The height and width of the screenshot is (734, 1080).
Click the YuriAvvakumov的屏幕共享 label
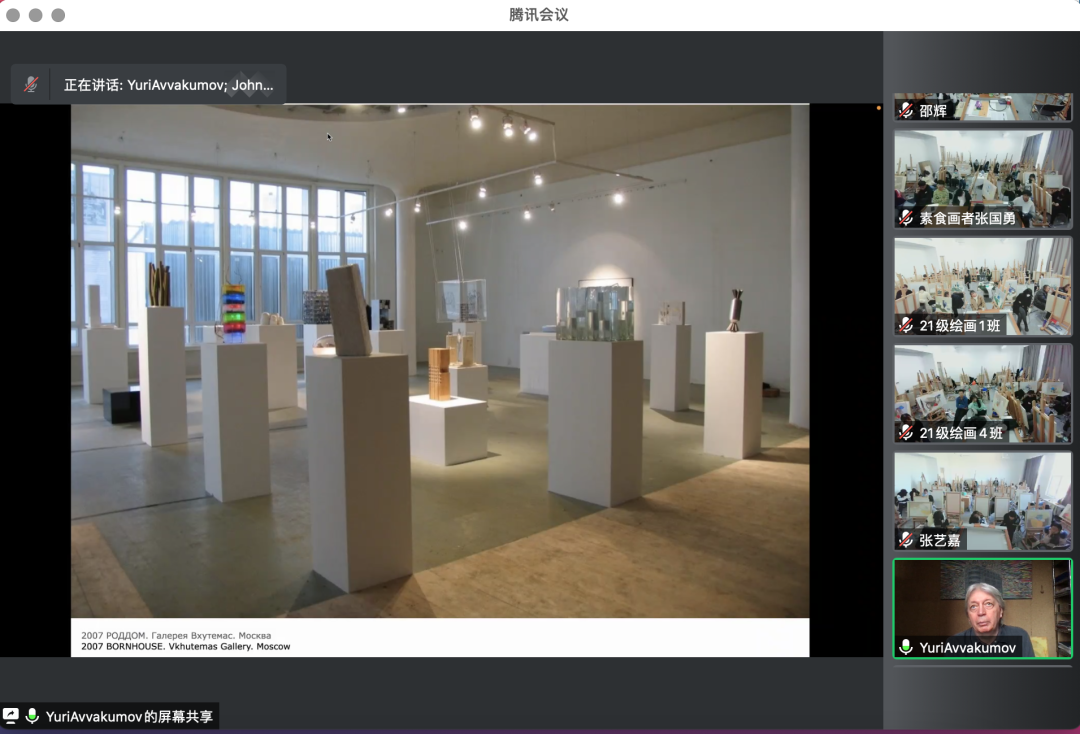pyautogui.click(x=129, y=716)
